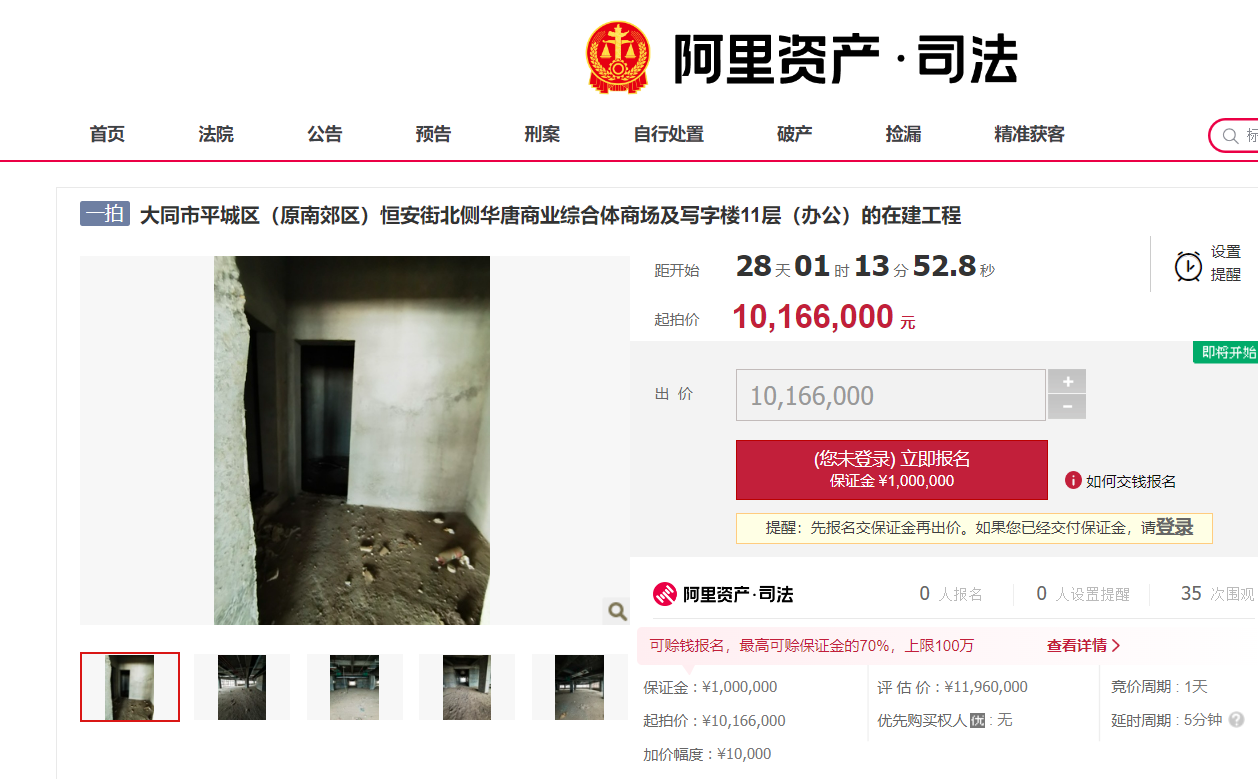The height and width of the screenshot is (779, 1258).
Task: Click the gray help icon beside 延时周期
Action: tap(1237, 720)
